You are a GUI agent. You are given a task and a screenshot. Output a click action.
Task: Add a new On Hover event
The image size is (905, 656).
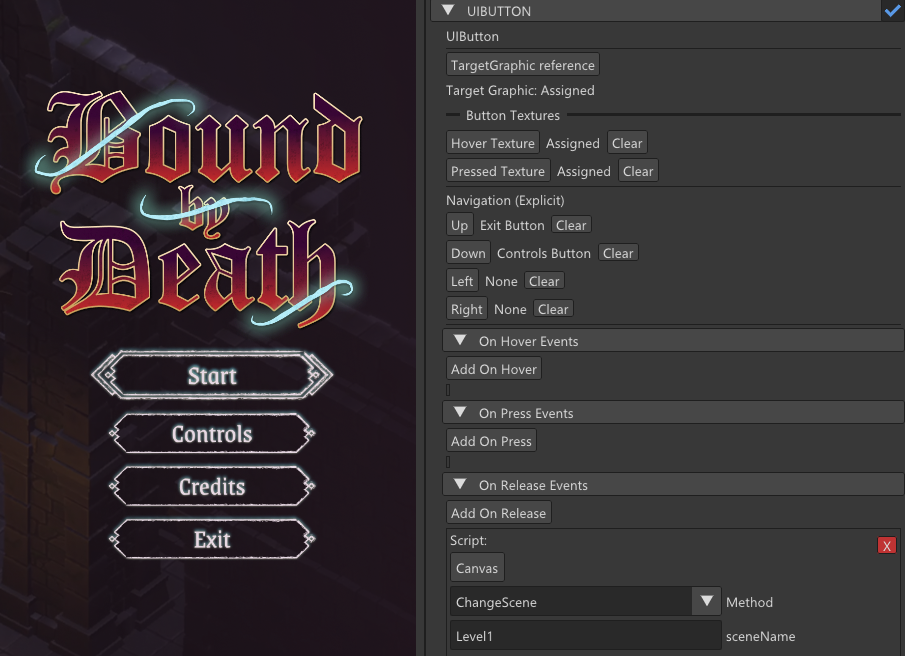click(x=493, y=369)
